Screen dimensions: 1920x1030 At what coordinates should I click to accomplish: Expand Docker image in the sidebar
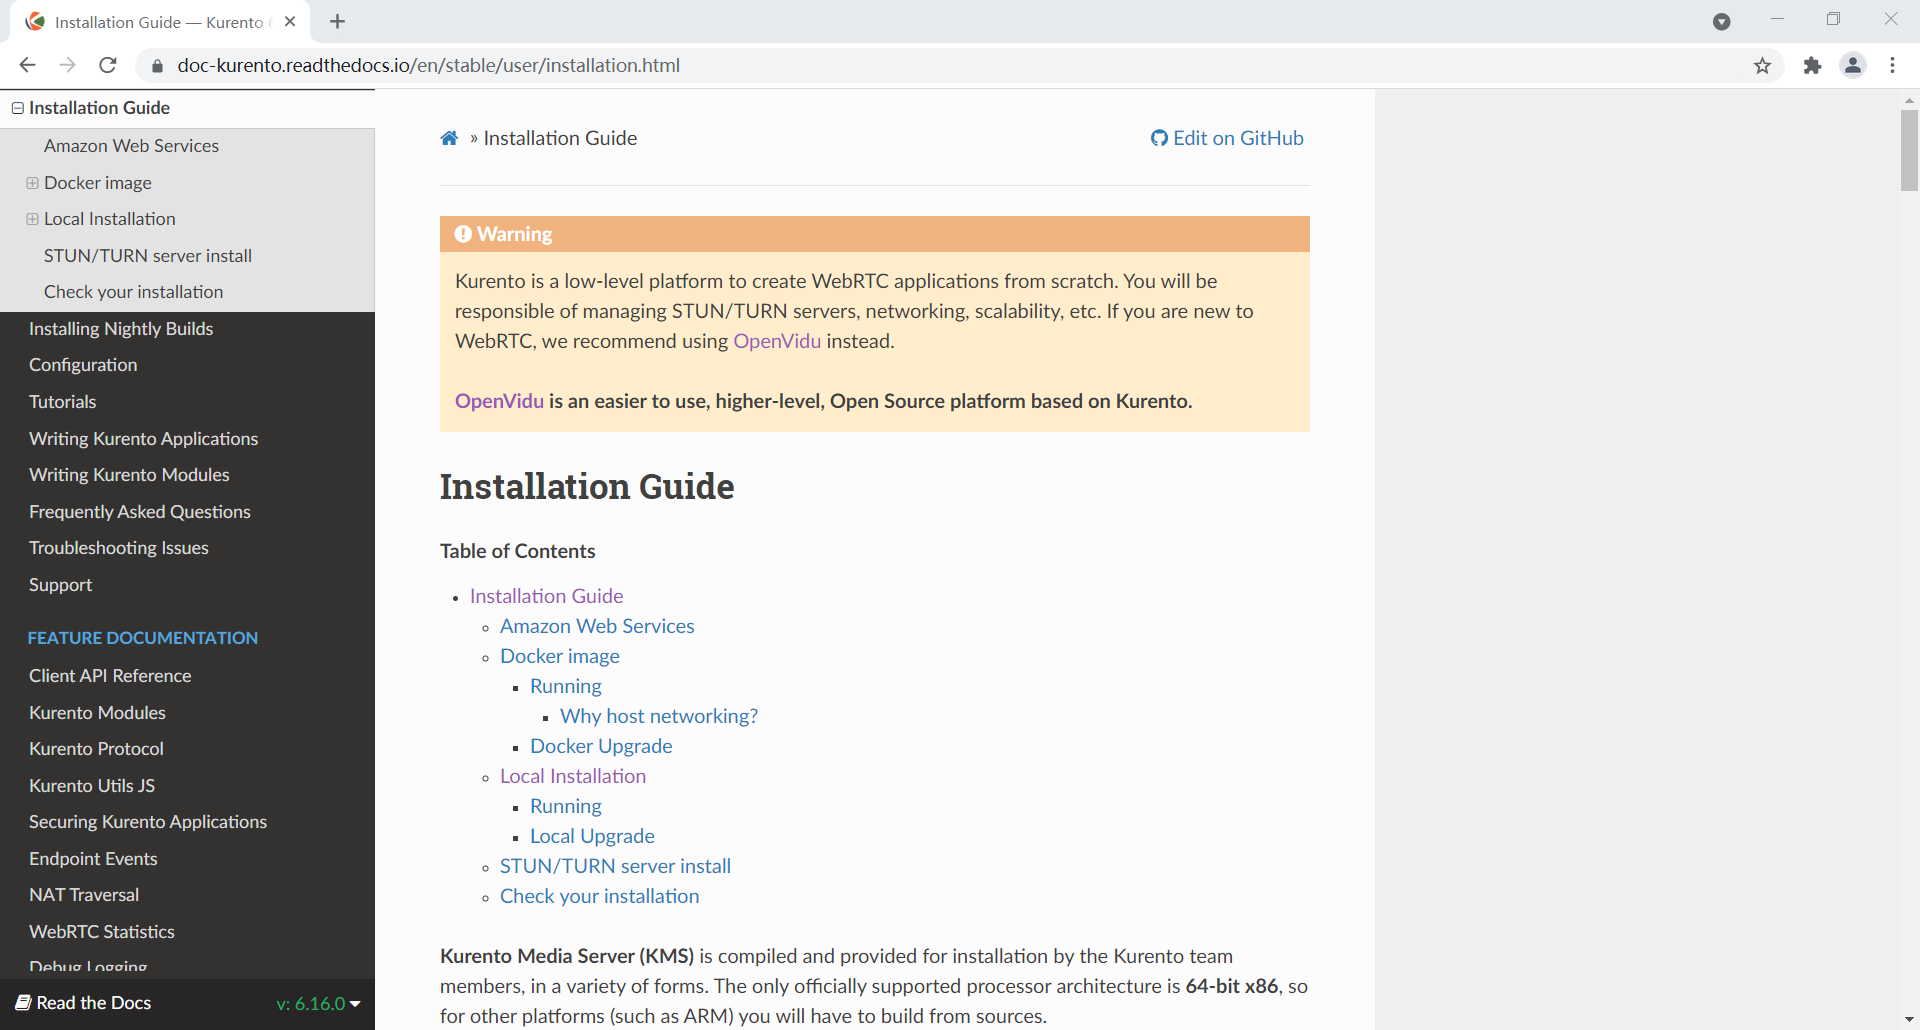(32, 183)
